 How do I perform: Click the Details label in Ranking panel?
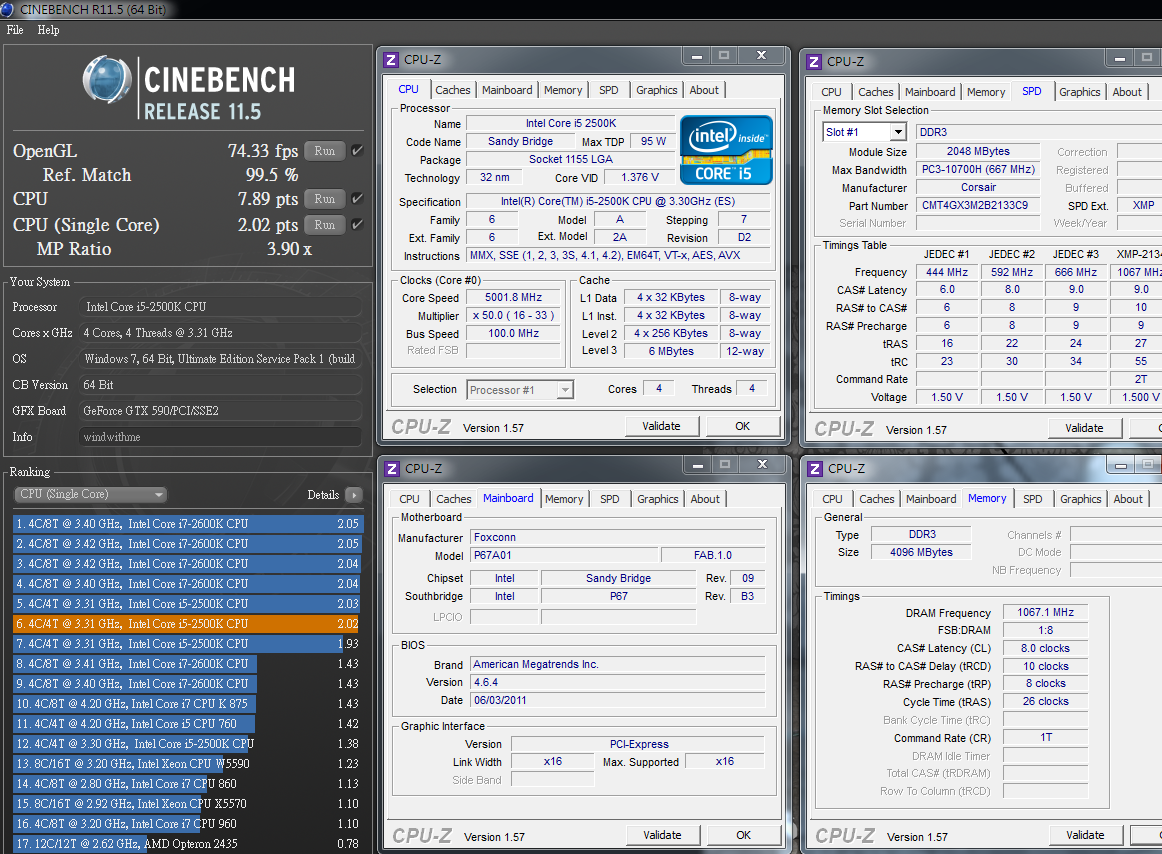[x=323, y=494]
